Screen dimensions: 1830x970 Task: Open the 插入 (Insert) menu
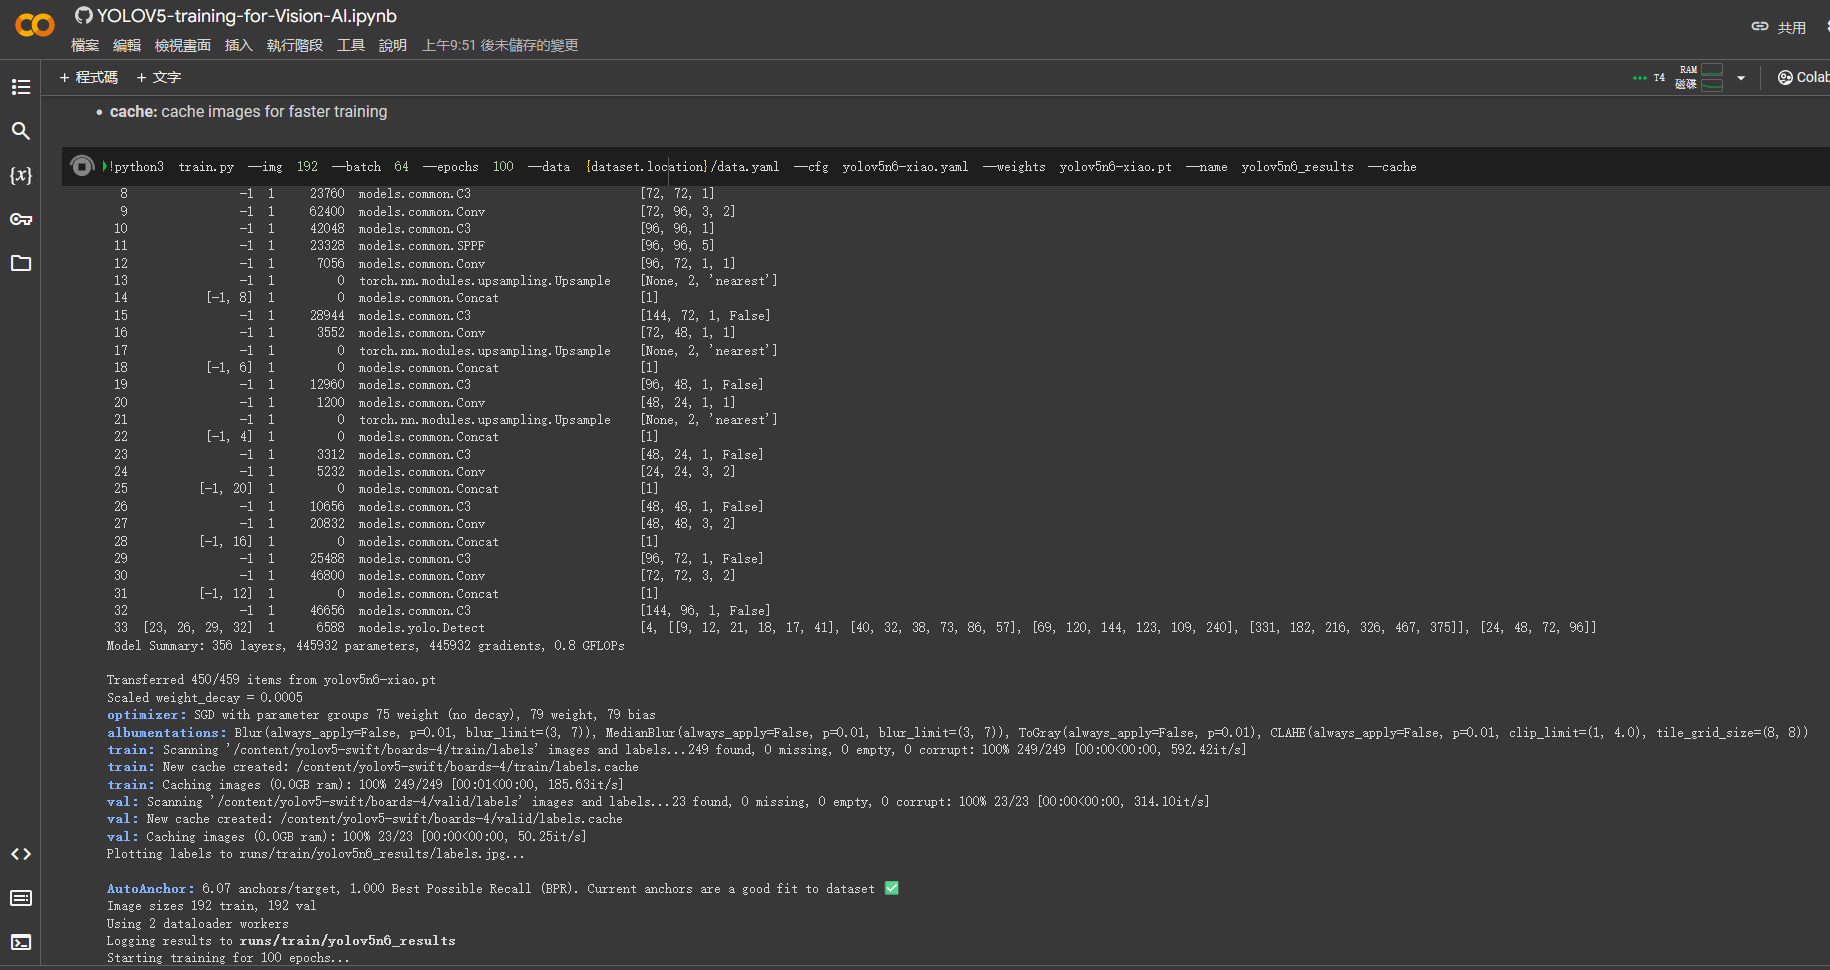[x=239, y=45]
